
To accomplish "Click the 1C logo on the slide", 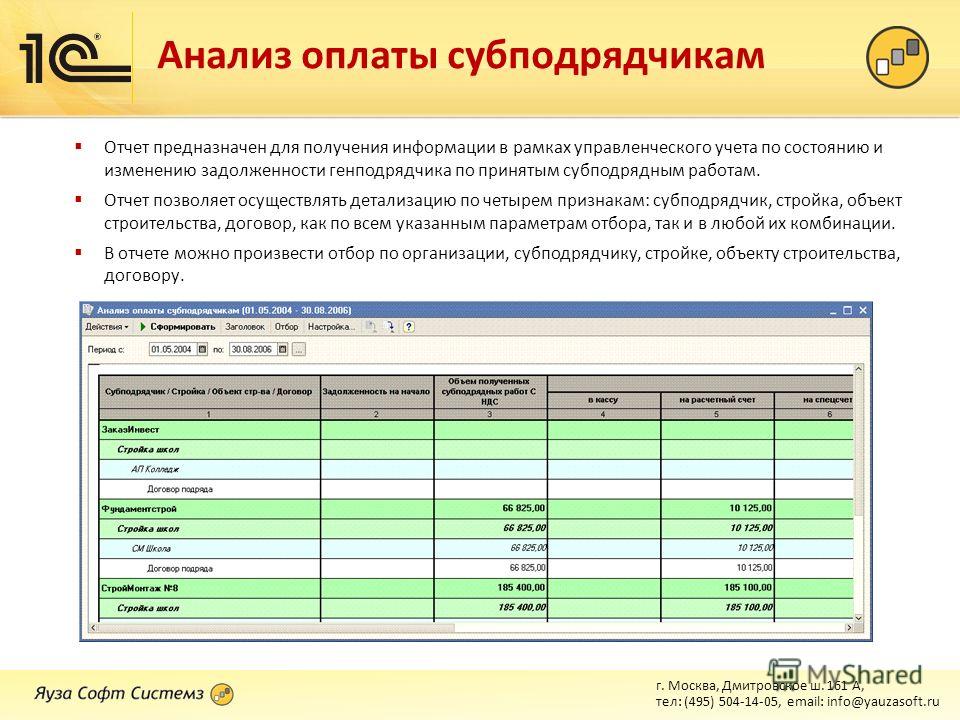I will [x=75, y=58].
